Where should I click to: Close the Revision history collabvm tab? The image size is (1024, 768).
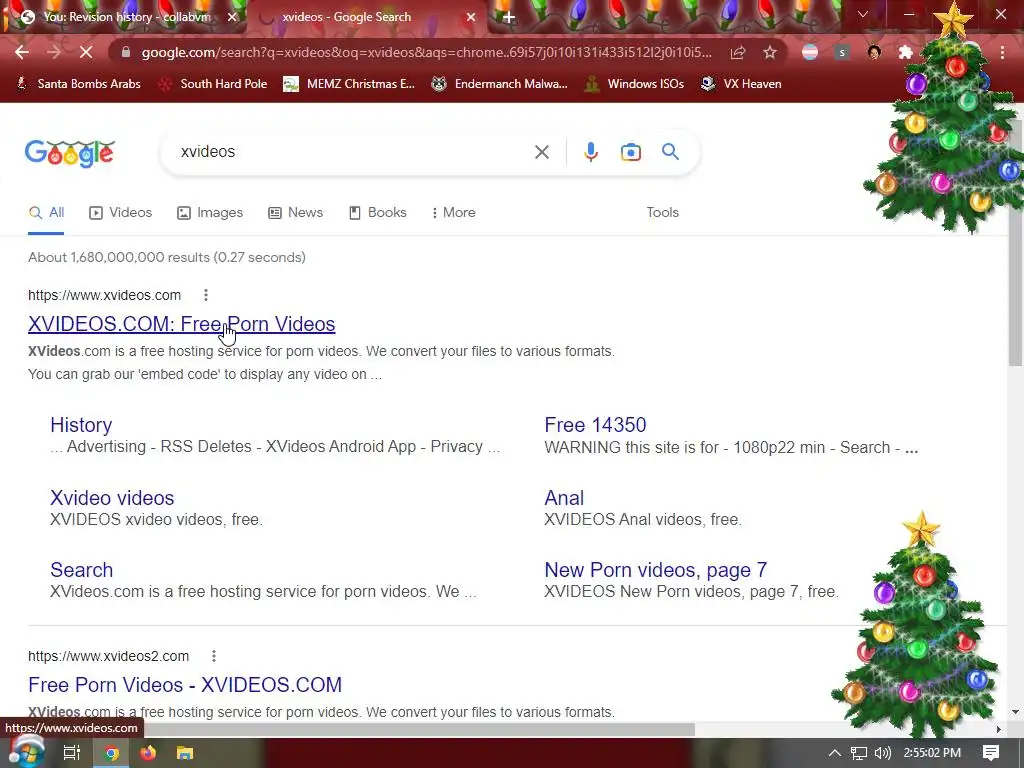(x=232, y=18)
